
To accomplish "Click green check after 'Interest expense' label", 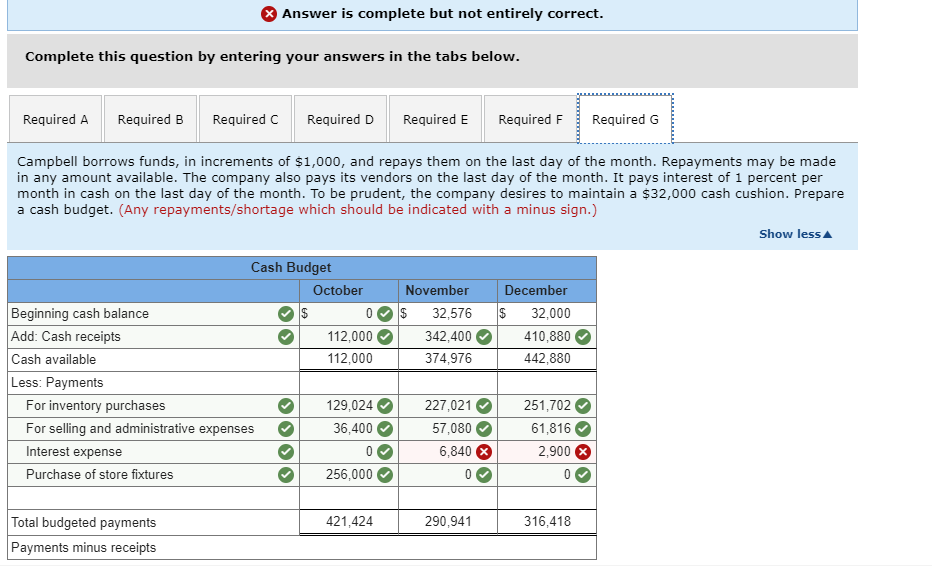I will pos(286,452).
